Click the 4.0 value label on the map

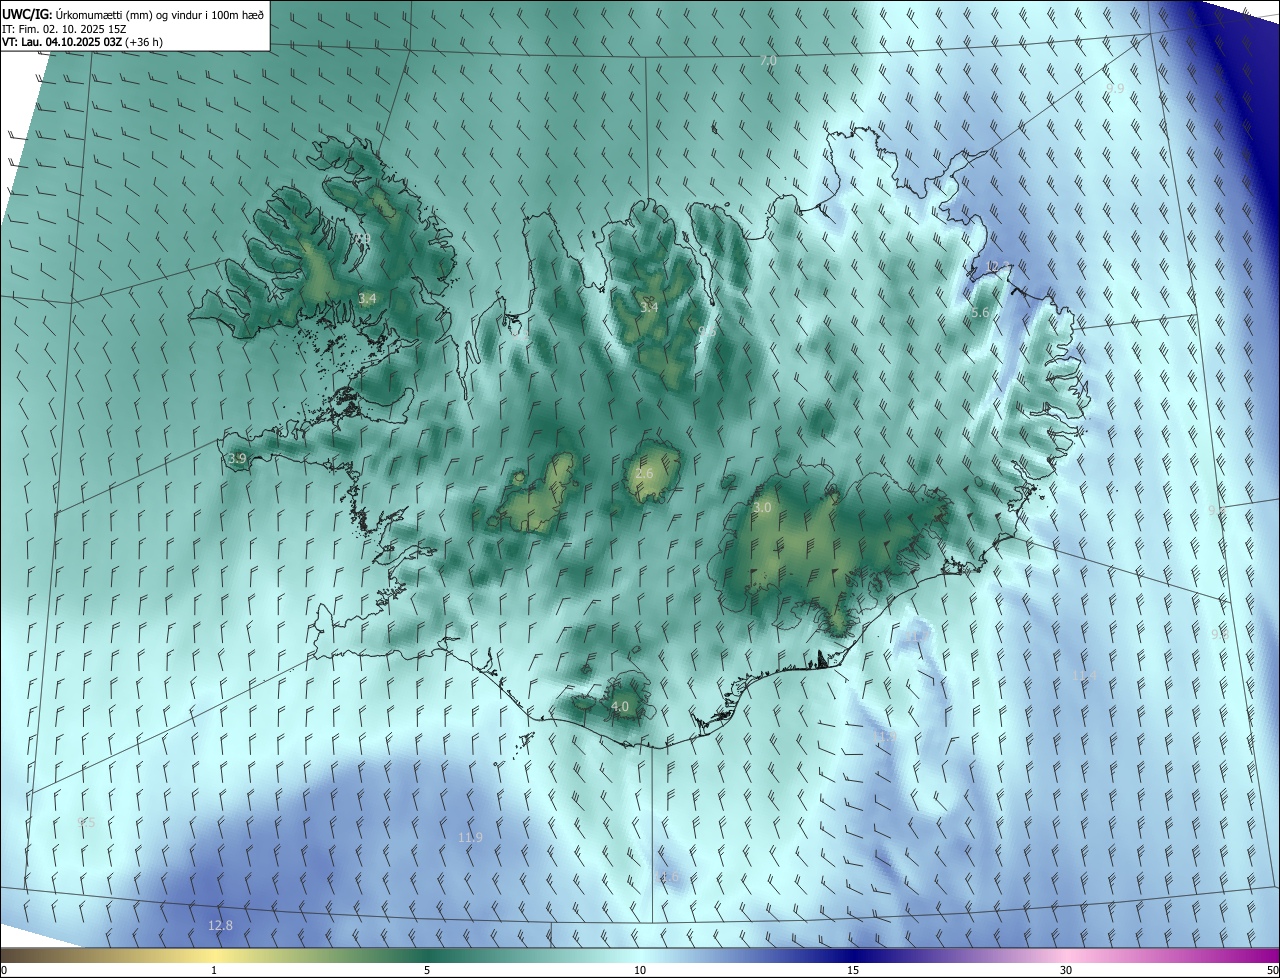(620, 706)
